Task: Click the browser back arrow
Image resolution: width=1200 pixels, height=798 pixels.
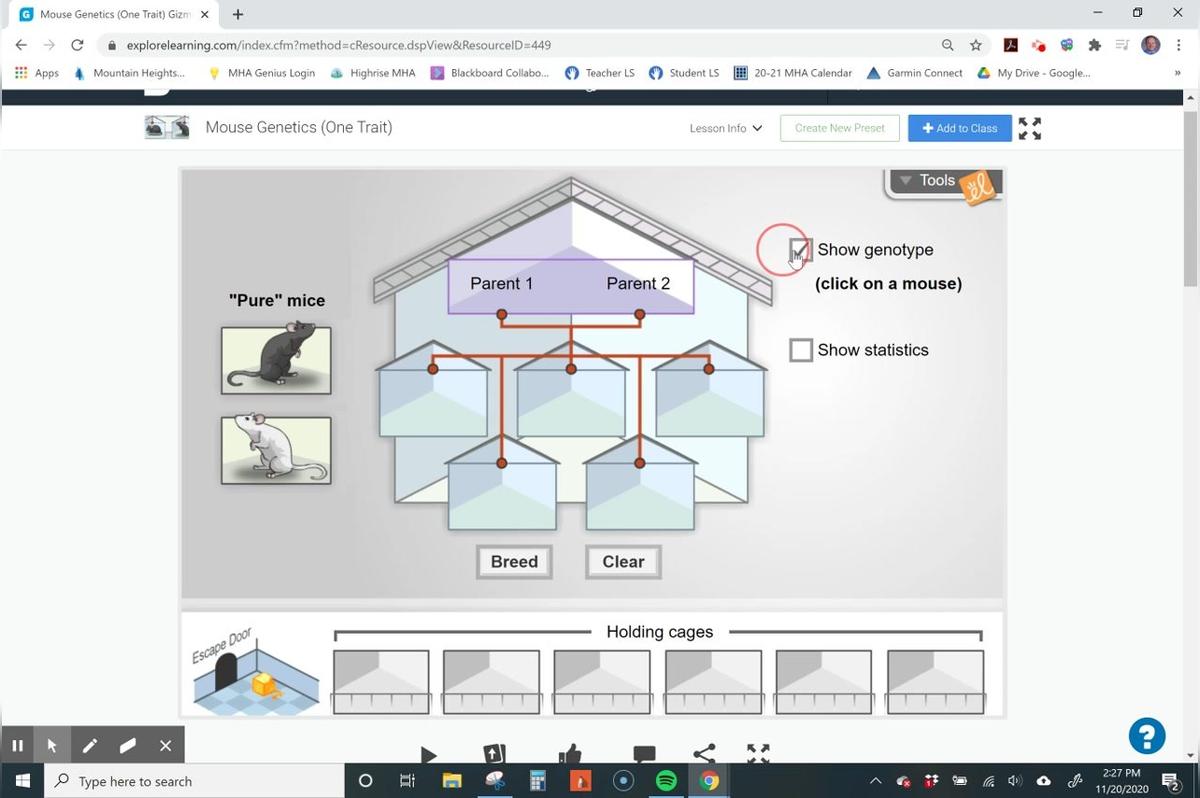Action: point(21,45)
